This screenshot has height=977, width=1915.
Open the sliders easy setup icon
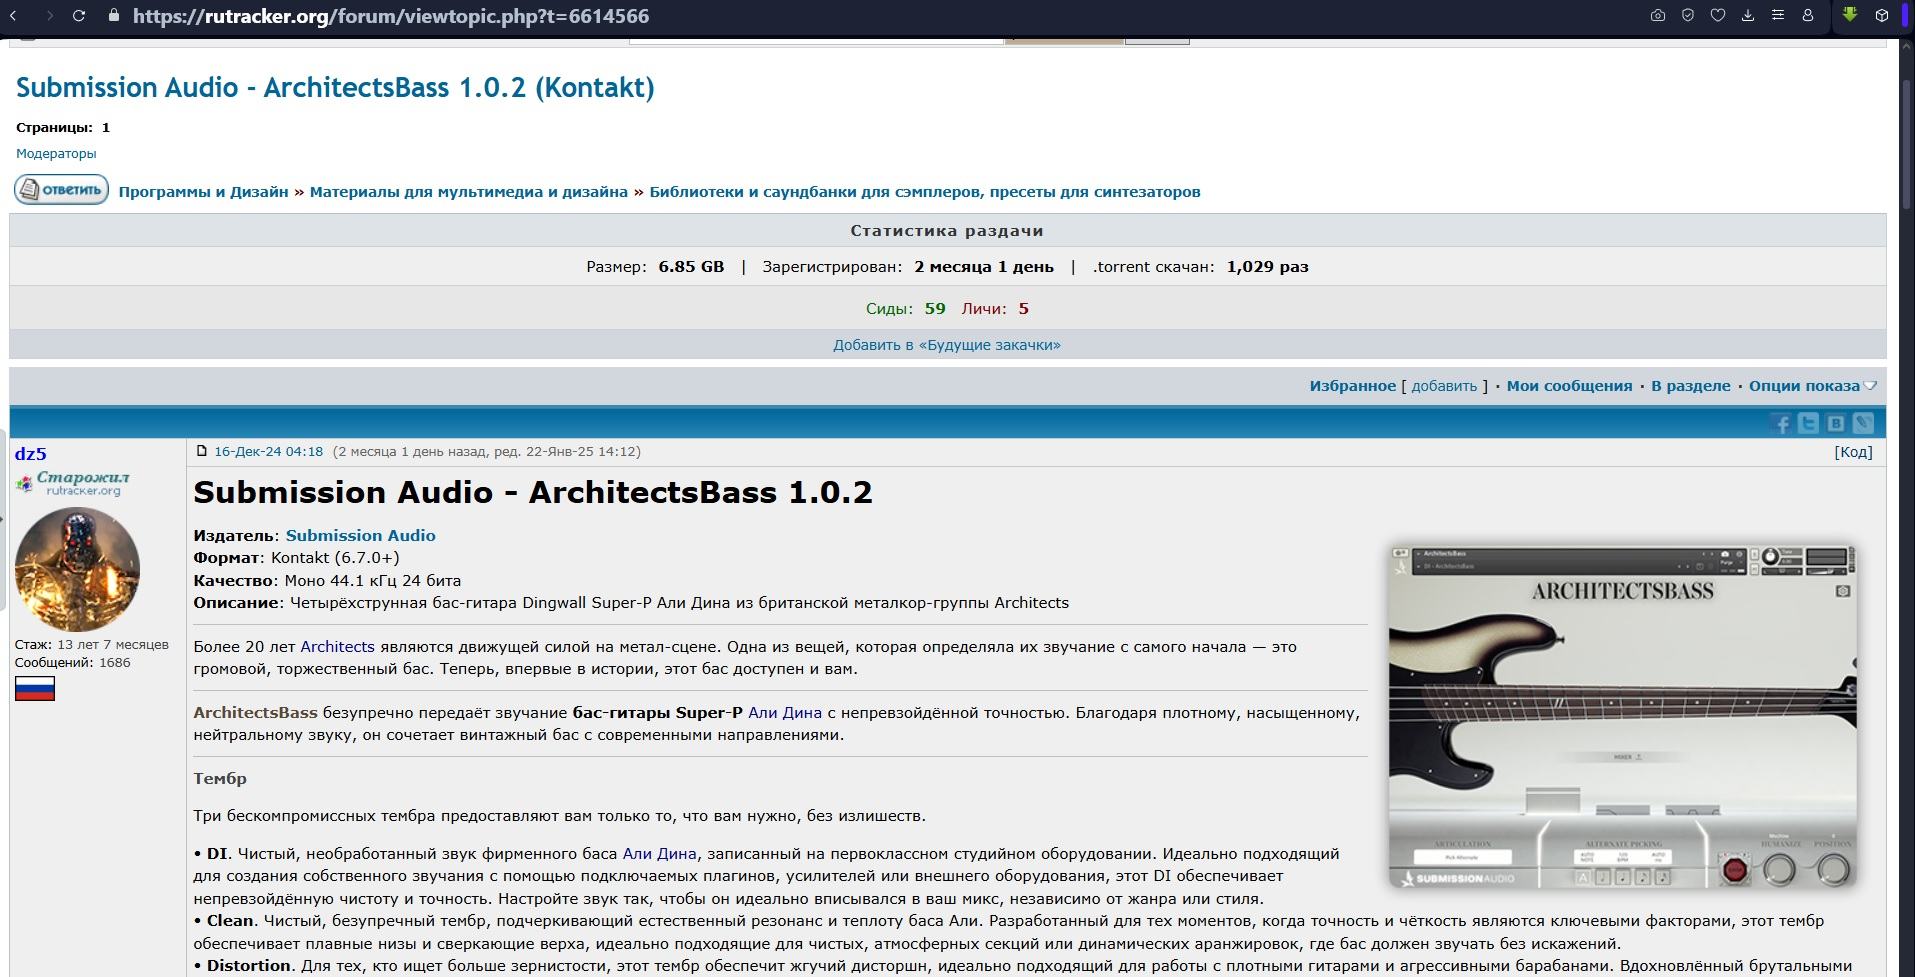(x=1778, y=16)
